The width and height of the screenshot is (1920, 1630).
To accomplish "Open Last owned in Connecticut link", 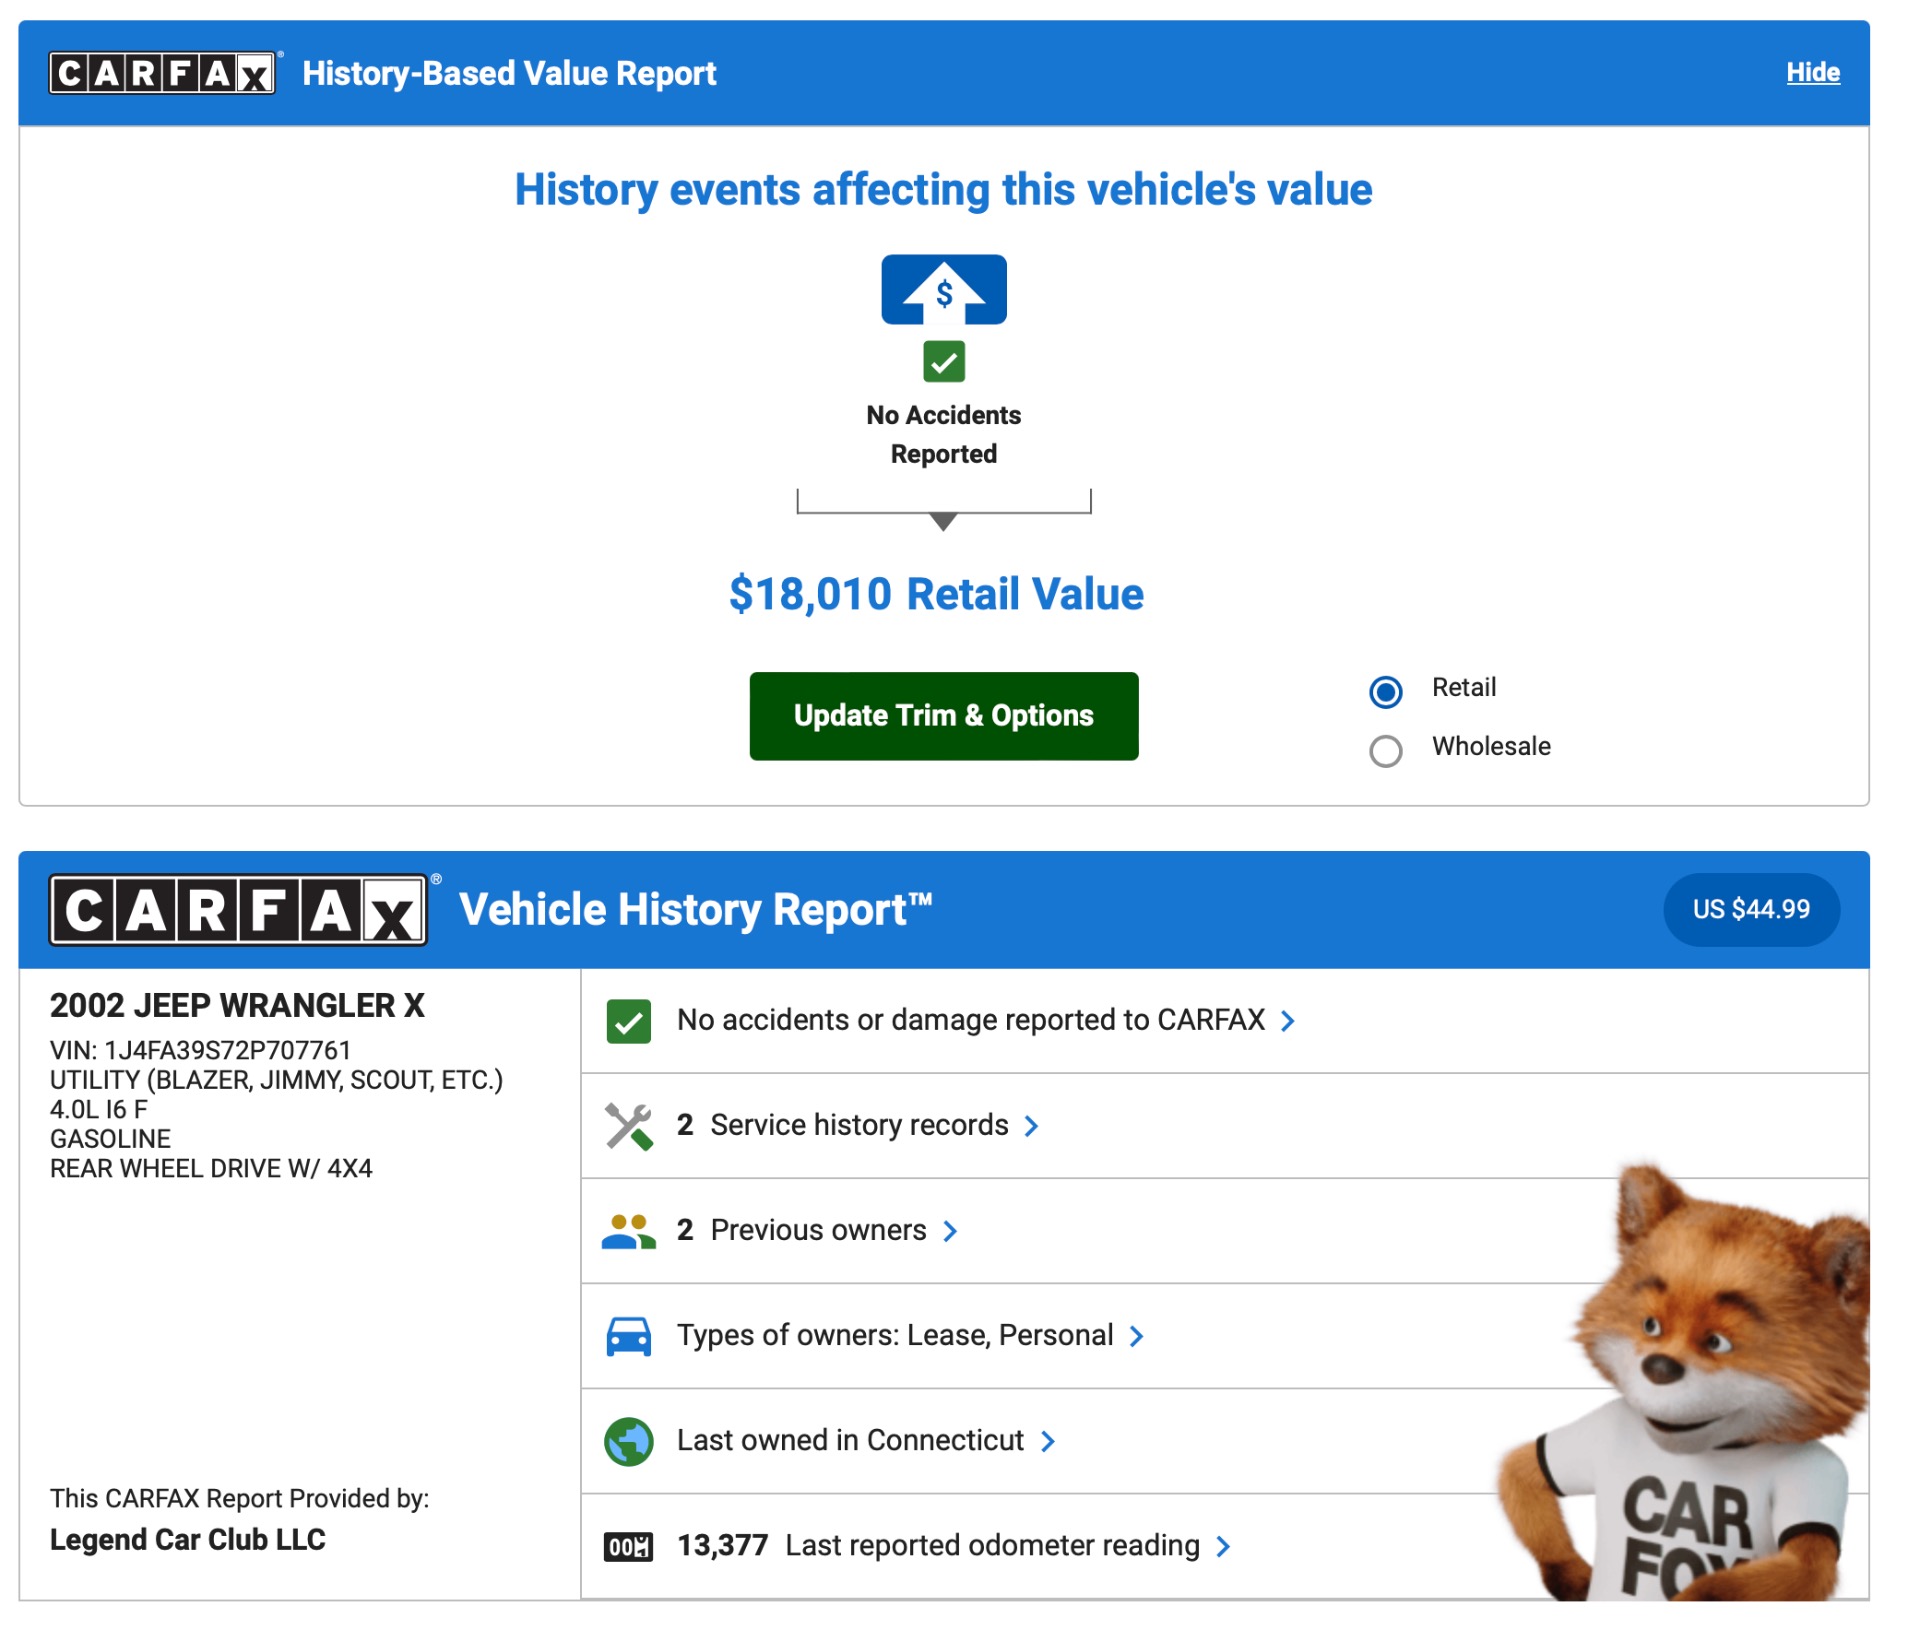I will click(850, 1440).
